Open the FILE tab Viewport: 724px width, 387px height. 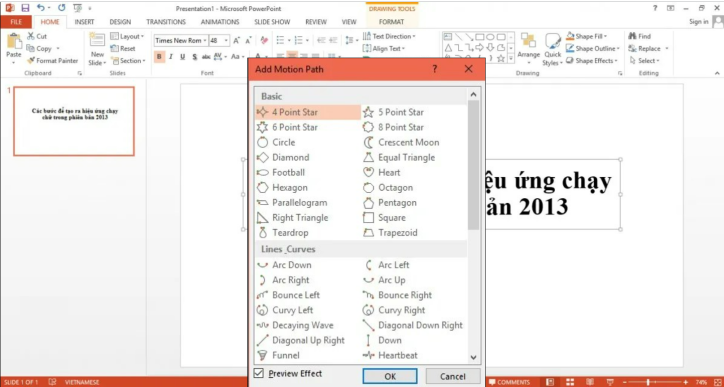16,22
